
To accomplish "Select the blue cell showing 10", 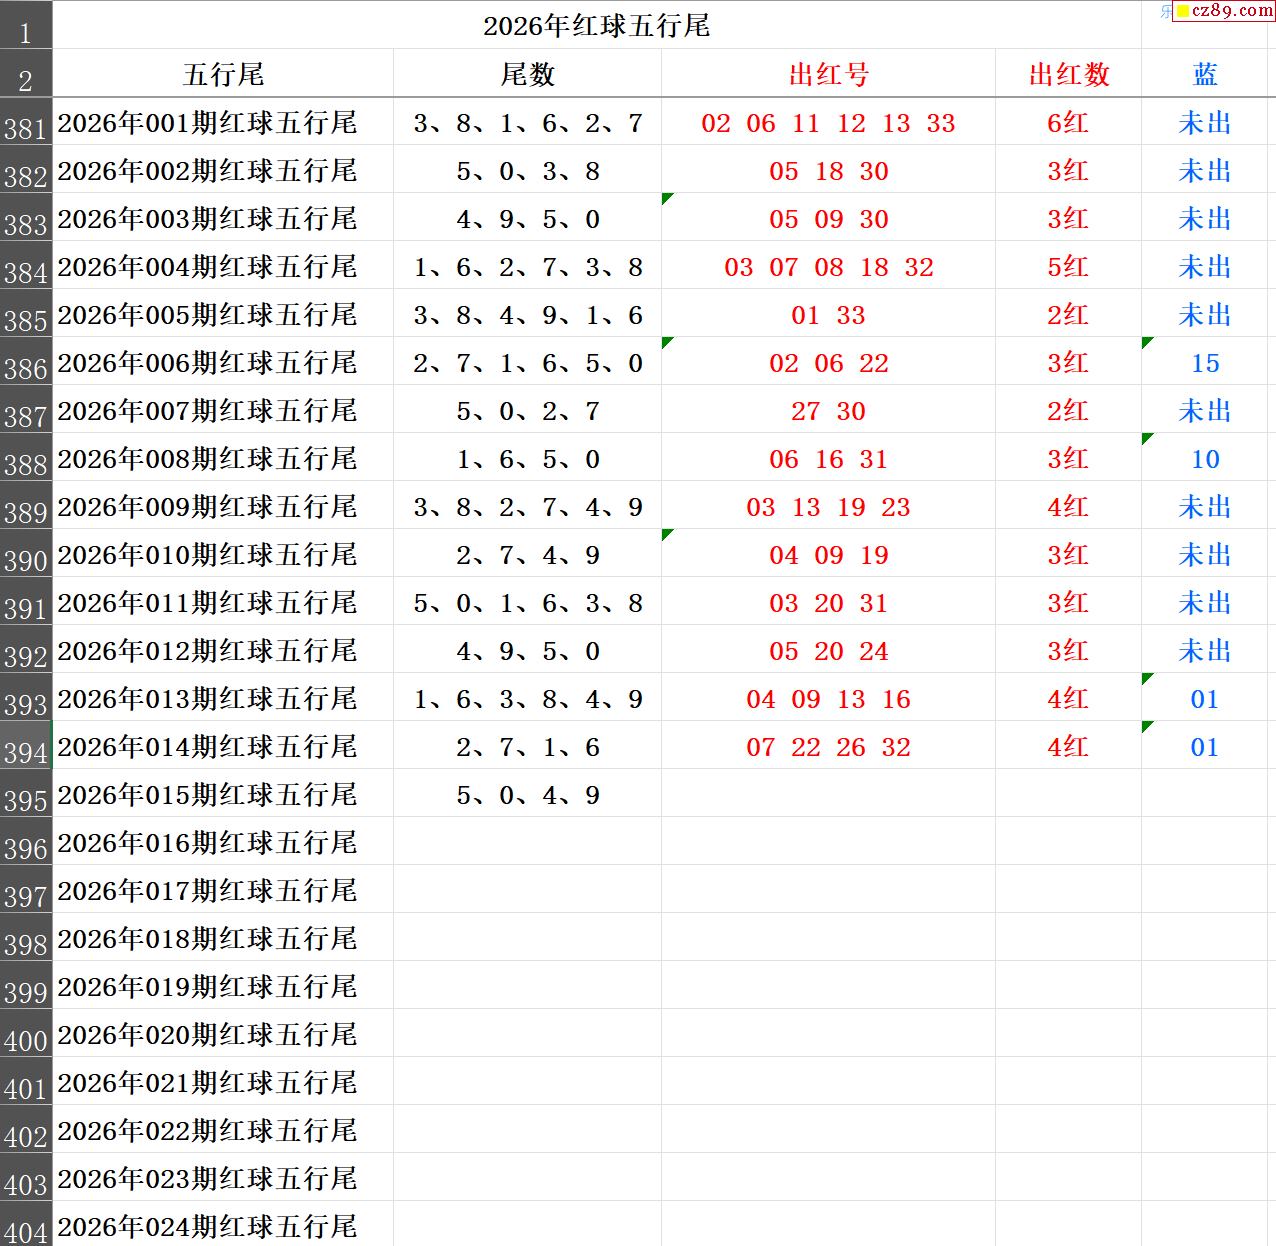I will [1205, 459].
